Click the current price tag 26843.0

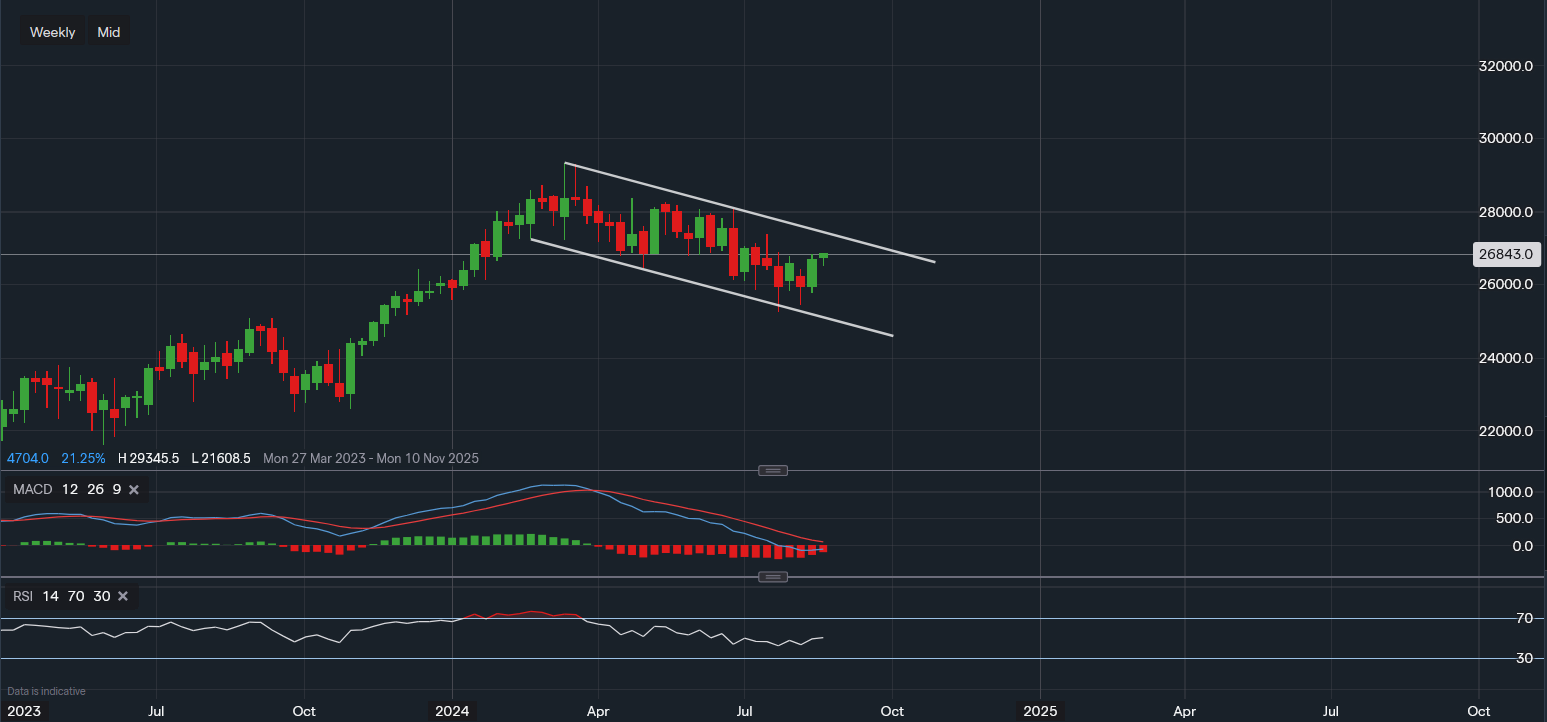coord(1505,255)
